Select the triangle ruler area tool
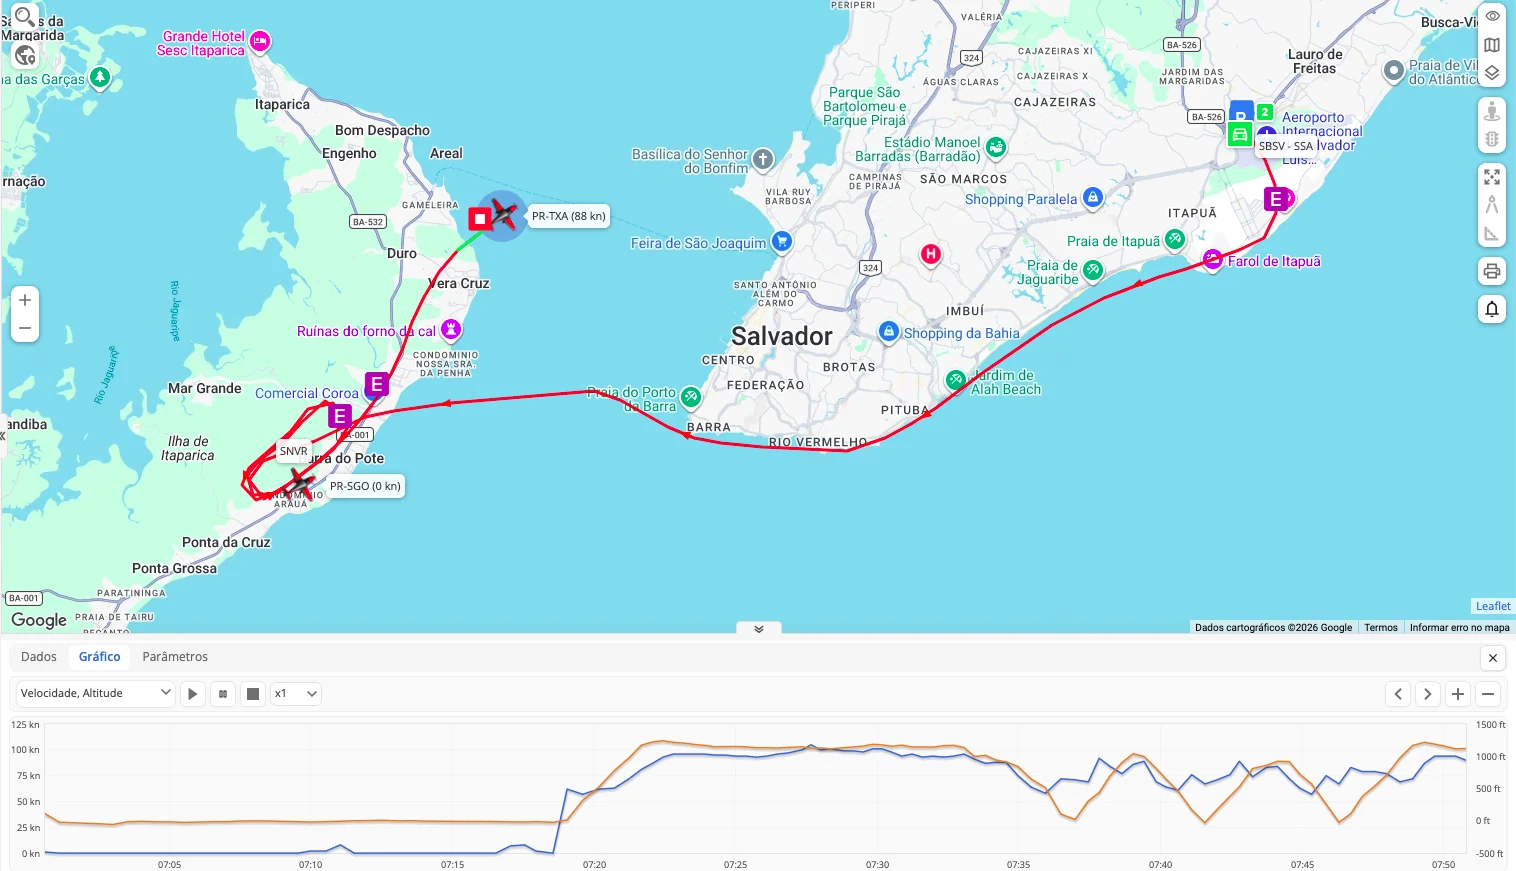Image resolution: width=1516 pixels, height=871 pixels. (1492, 234)
